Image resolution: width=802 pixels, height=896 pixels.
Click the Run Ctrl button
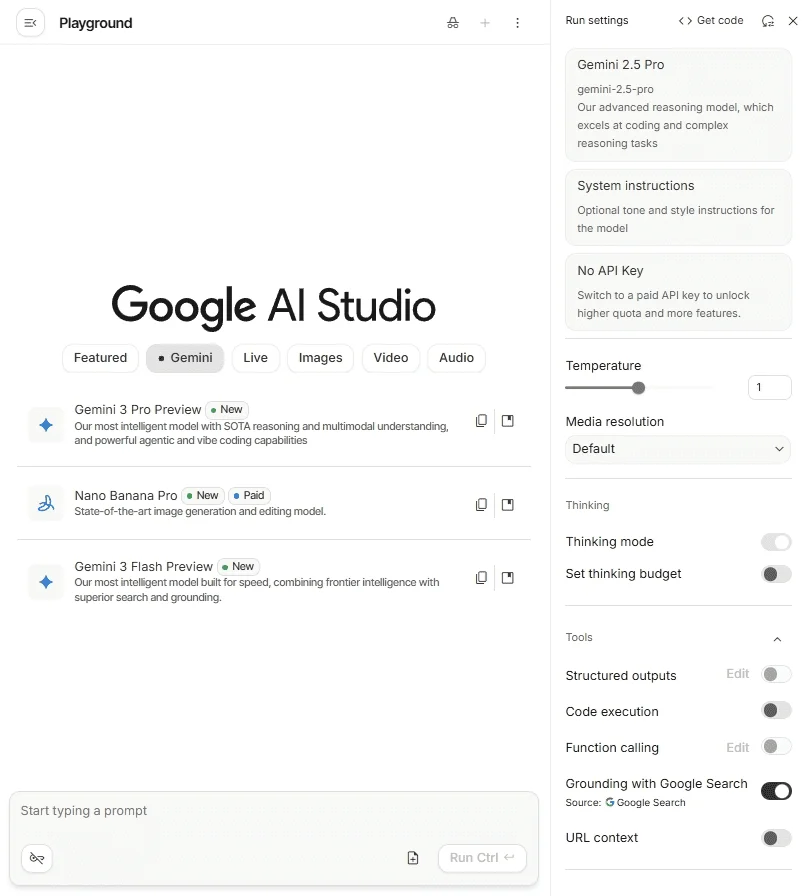click(x=482, y=858)
